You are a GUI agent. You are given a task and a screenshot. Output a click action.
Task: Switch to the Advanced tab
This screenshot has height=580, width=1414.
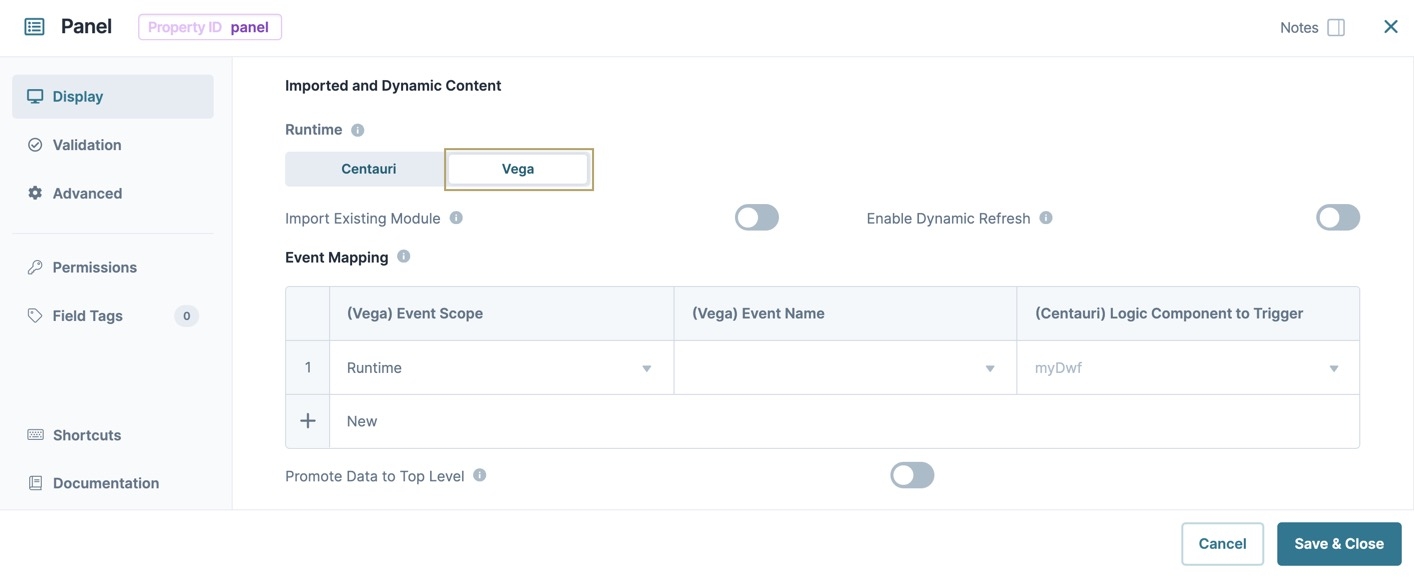[x=113, y=193]
